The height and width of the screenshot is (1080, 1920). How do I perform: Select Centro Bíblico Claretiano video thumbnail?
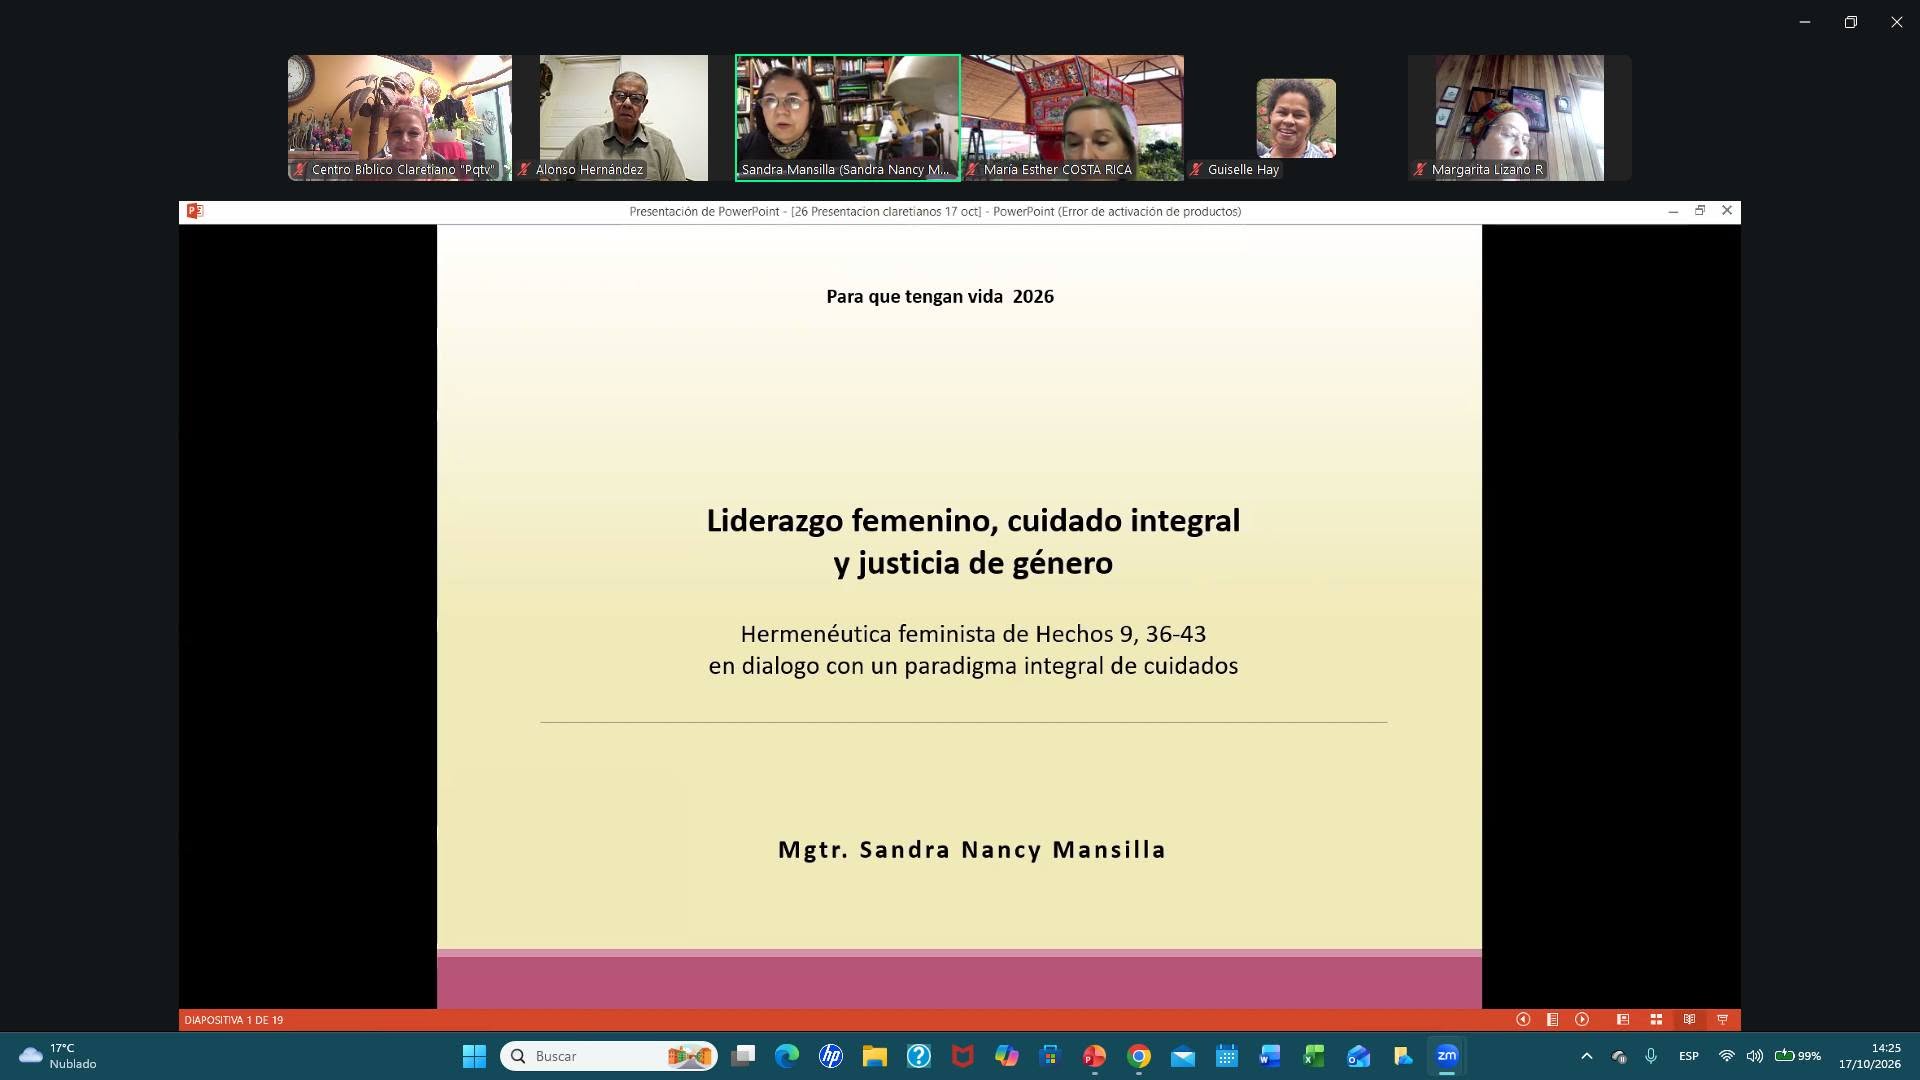[x=400, y=118]
